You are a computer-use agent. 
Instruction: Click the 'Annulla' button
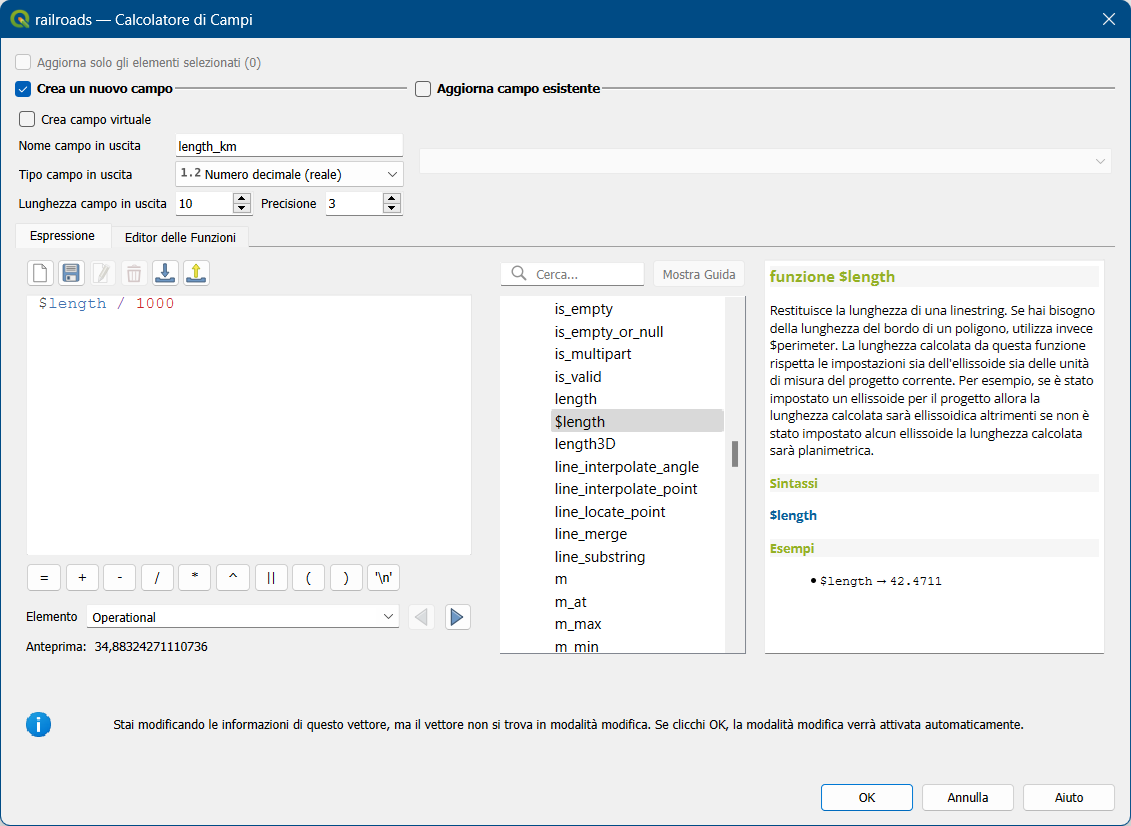point(967,797)
